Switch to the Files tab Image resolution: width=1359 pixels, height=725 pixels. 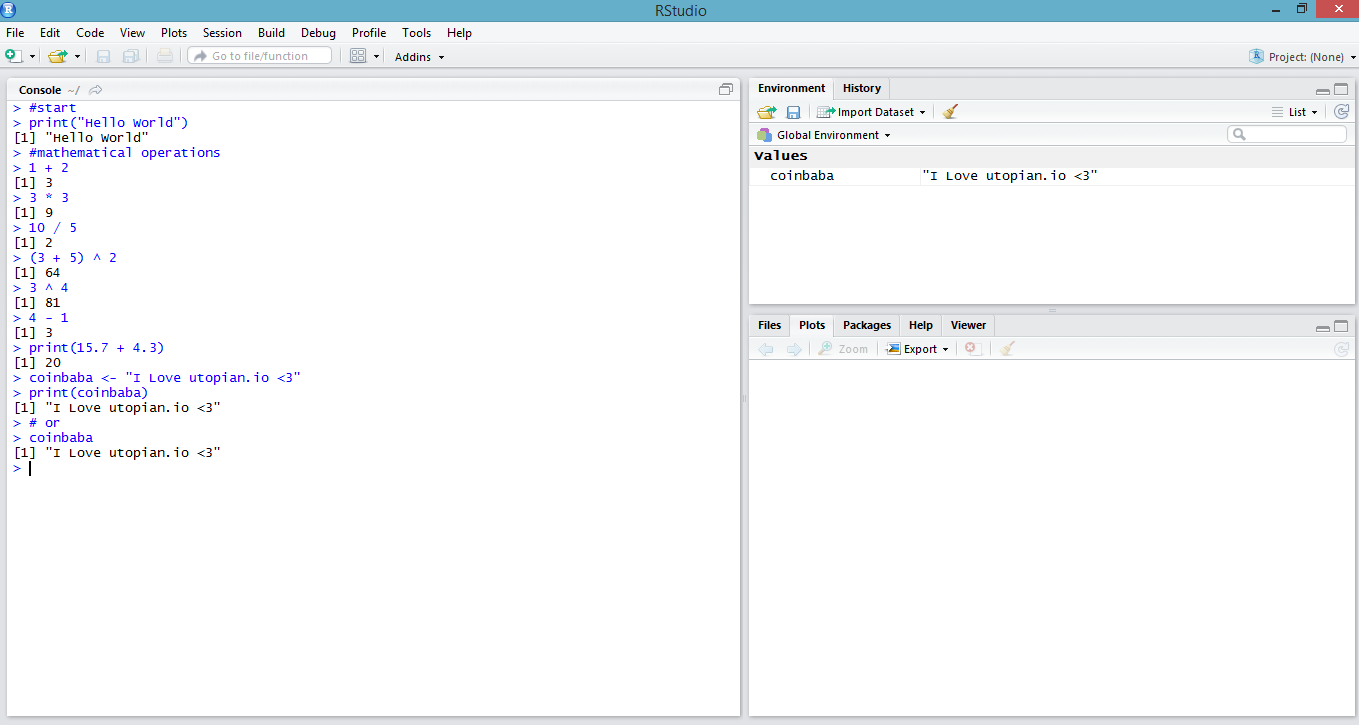(x=769, y=325)
